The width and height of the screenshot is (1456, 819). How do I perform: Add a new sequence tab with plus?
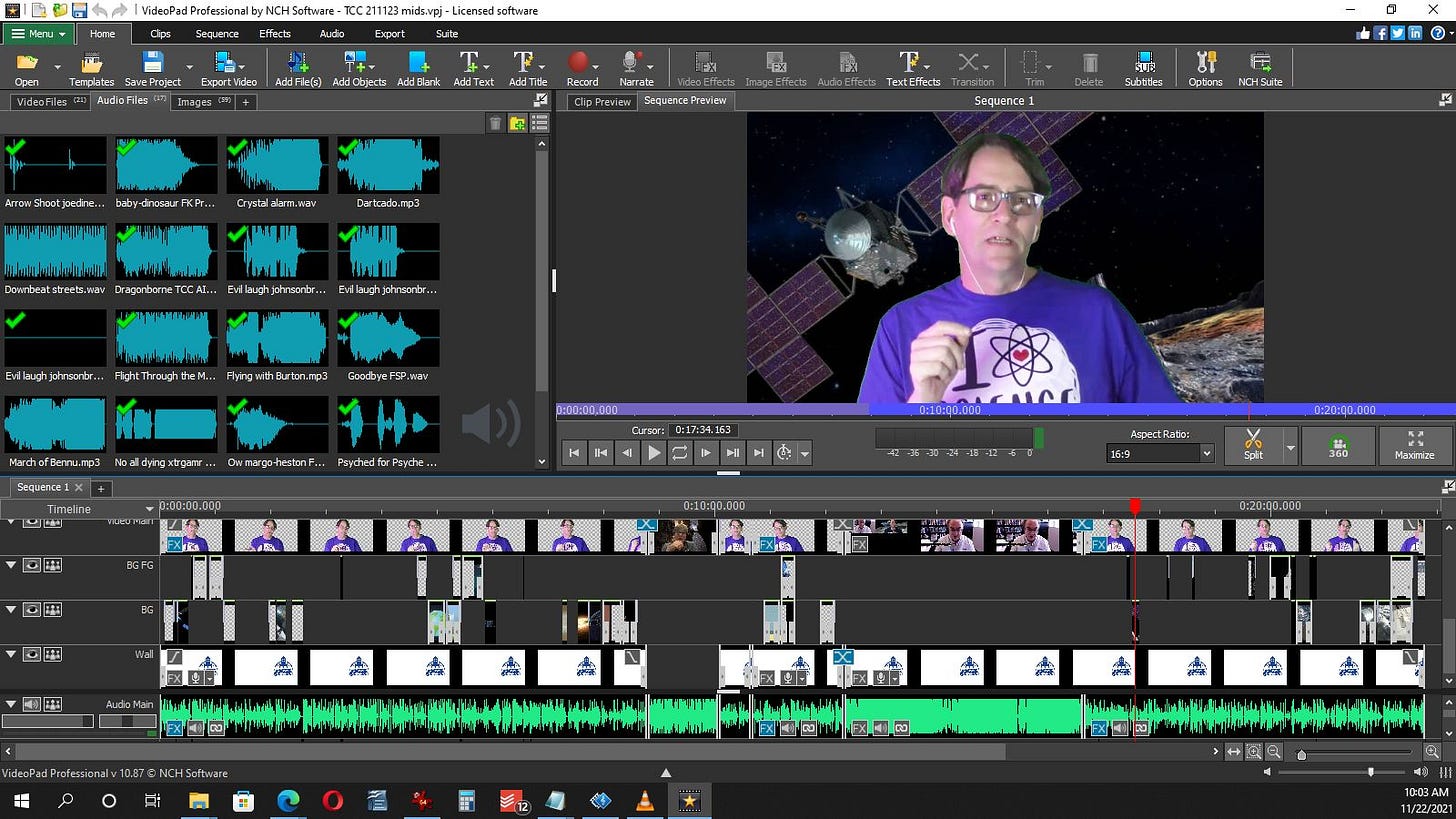[x=100, y=488]
